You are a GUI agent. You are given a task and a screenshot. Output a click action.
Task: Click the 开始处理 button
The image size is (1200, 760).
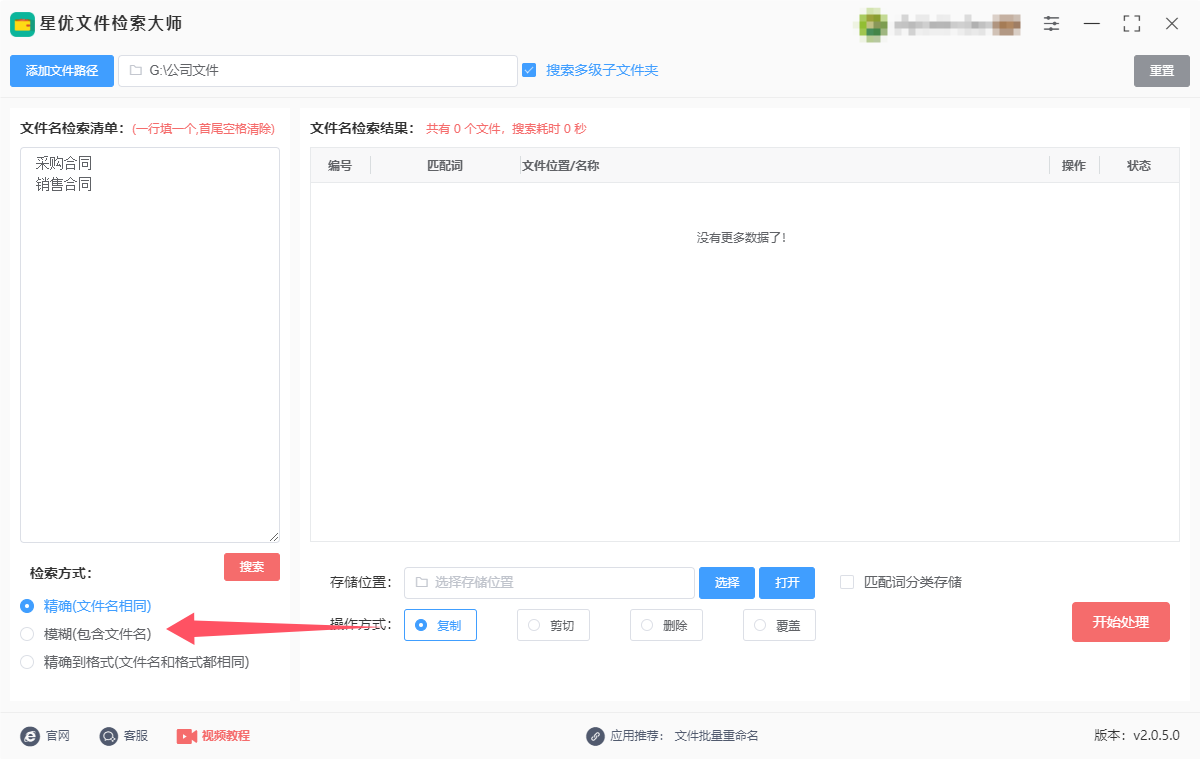coord(1121,622)
